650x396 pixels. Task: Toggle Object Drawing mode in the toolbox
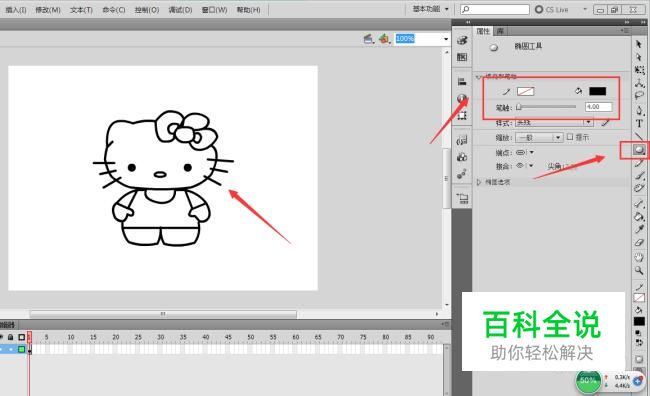639,359
